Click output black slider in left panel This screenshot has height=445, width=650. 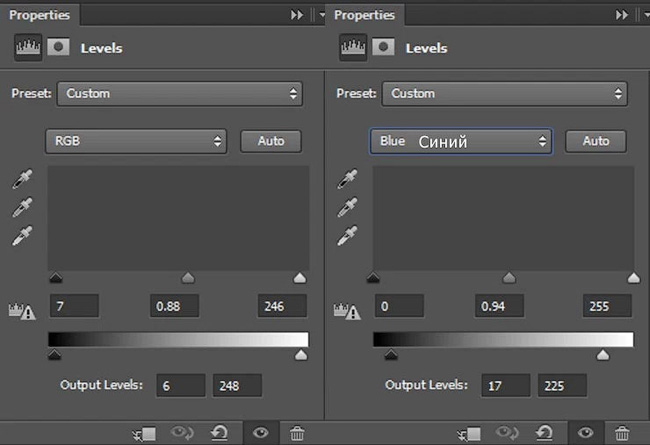pyautogui.click(x=54, y=355)
